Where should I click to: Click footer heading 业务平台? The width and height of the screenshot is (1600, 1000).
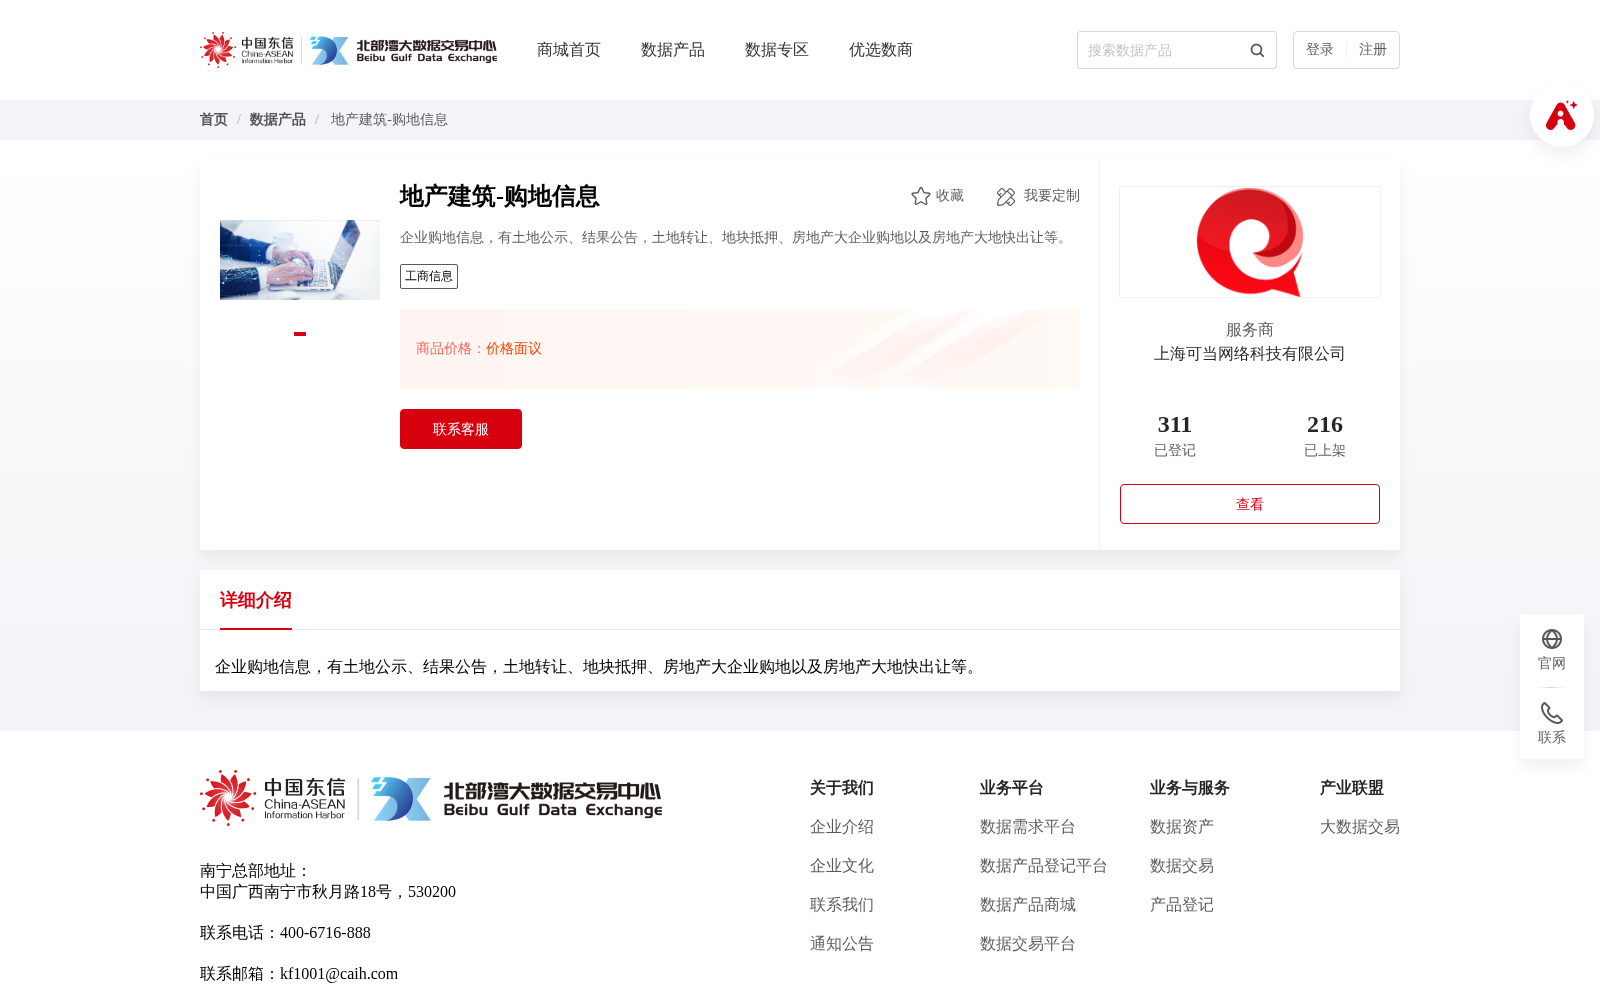tap(1012, 788)
